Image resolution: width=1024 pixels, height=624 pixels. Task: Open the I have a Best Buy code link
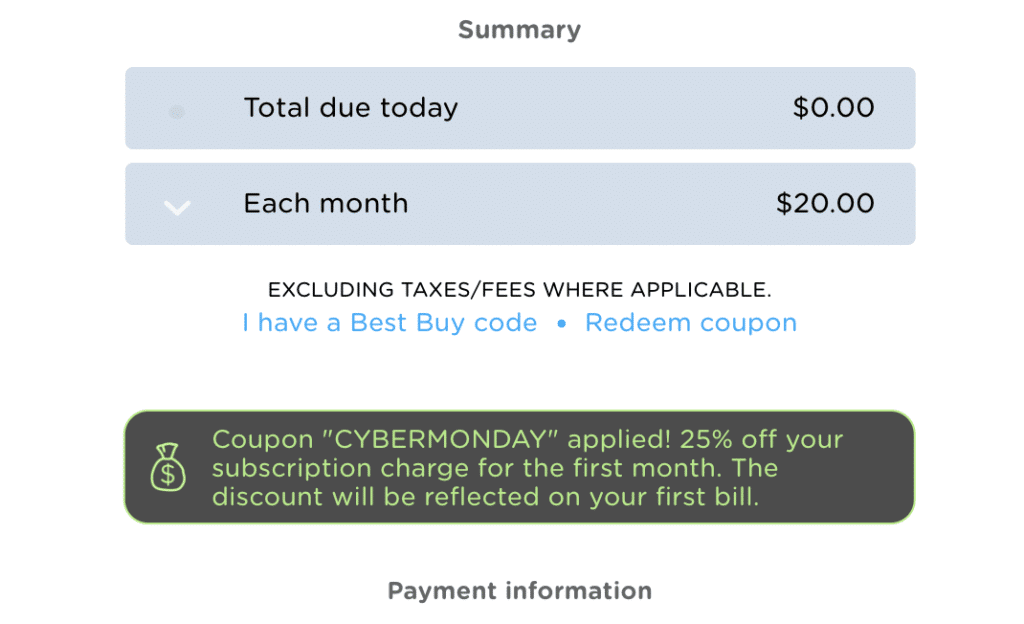(389, 322)
